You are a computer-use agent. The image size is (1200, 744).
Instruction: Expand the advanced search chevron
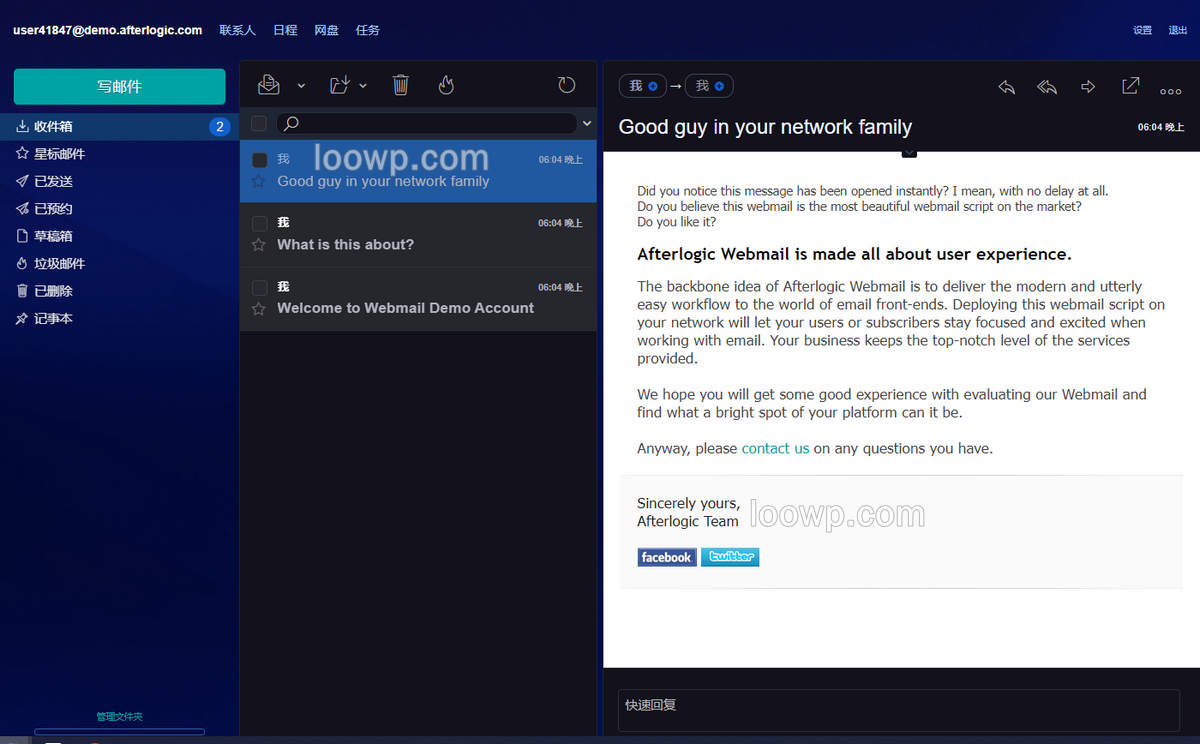[x=587, y=123]
